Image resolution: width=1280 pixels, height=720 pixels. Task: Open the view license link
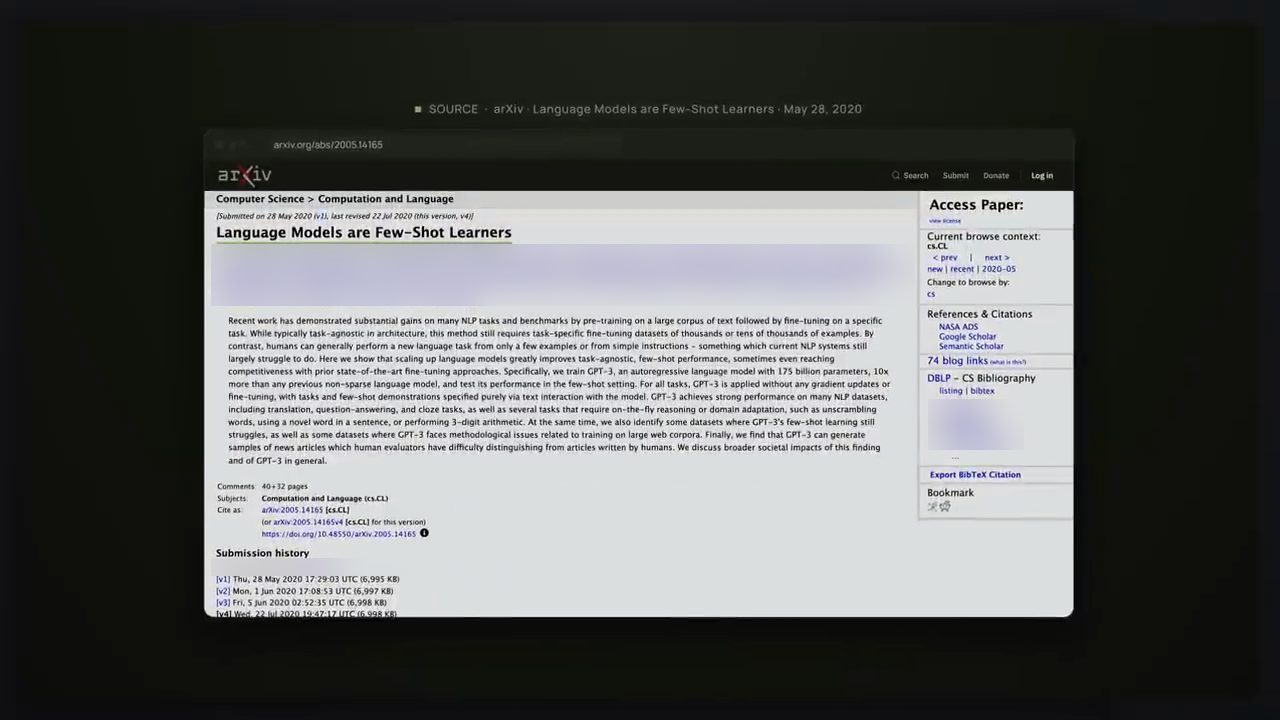[945, 221]
